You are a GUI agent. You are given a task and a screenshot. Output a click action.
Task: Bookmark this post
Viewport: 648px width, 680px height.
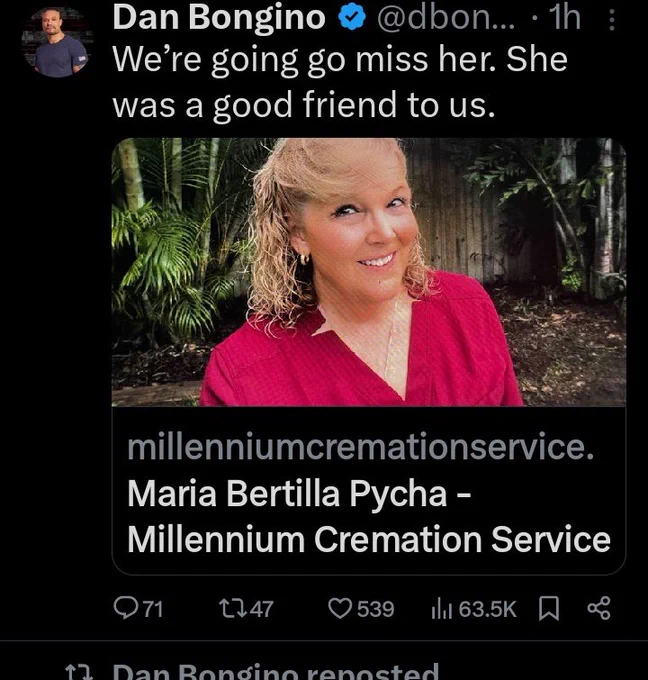[549, 609]
